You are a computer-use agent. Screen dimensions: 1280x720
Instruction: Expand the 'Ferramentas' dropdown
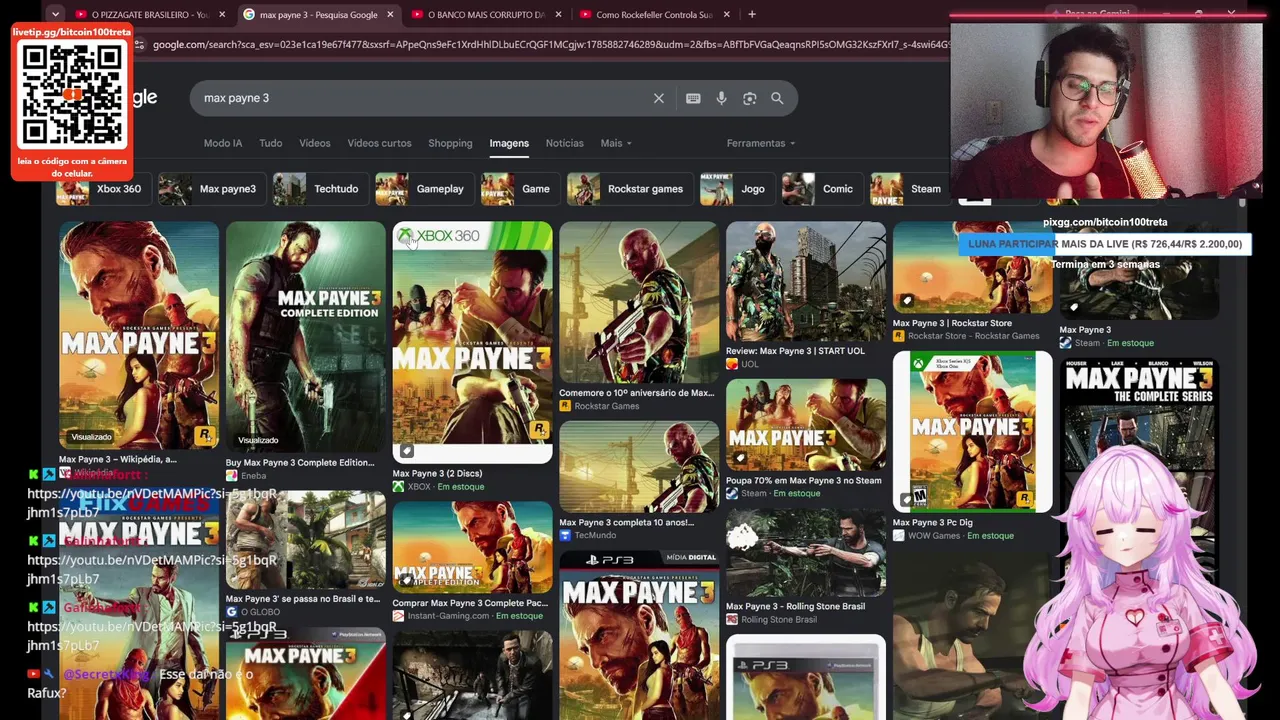coord(760,143)
